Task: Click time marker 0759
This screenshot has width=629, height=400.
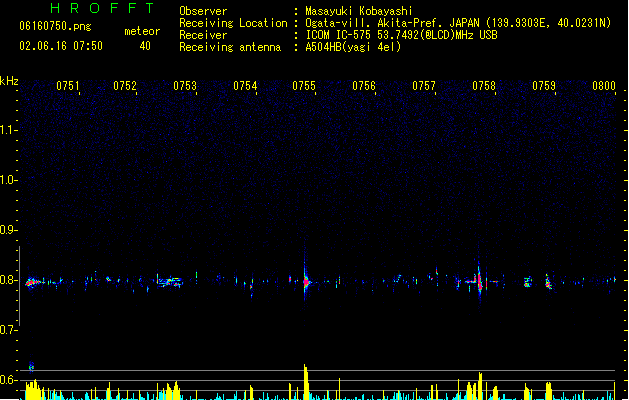Action: click(x=544, y=86)
